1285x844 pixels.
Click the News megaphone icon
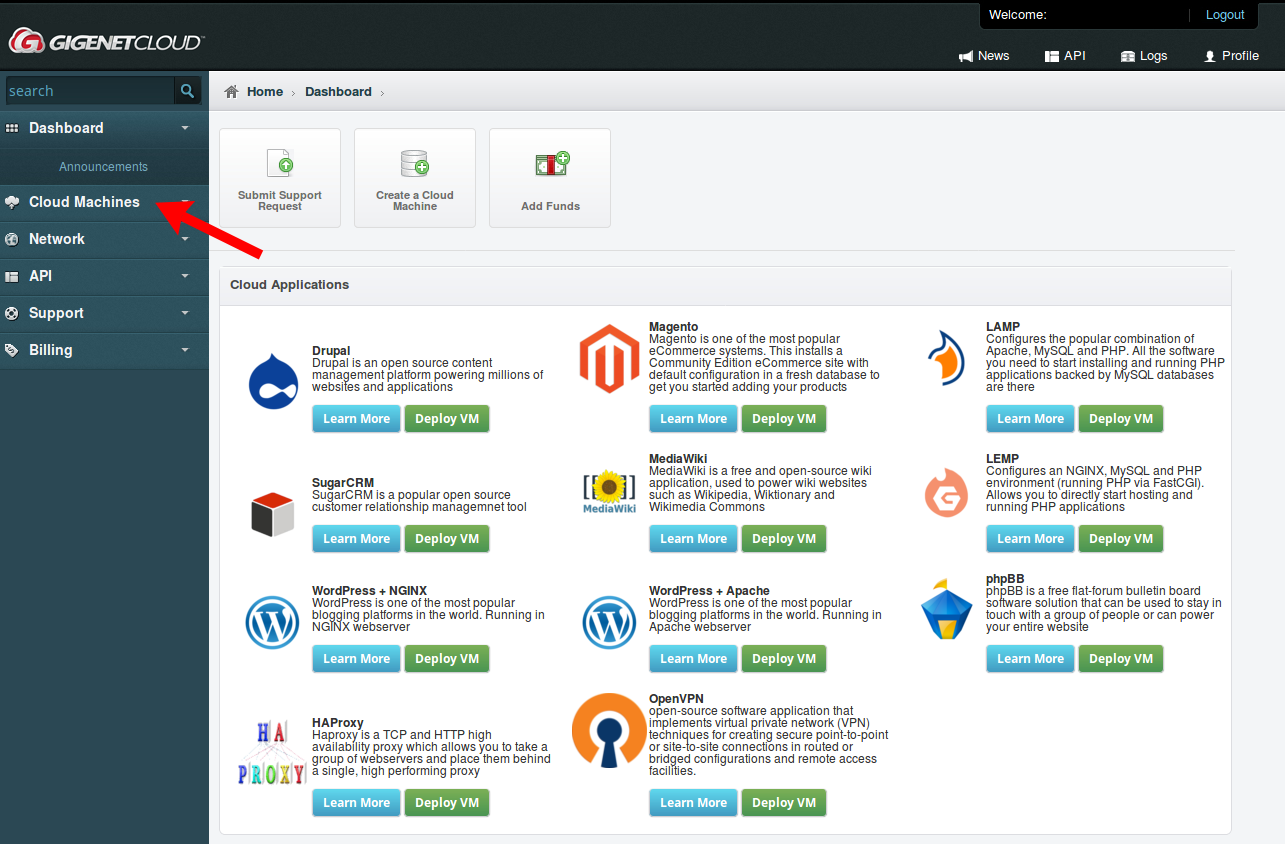966,56
